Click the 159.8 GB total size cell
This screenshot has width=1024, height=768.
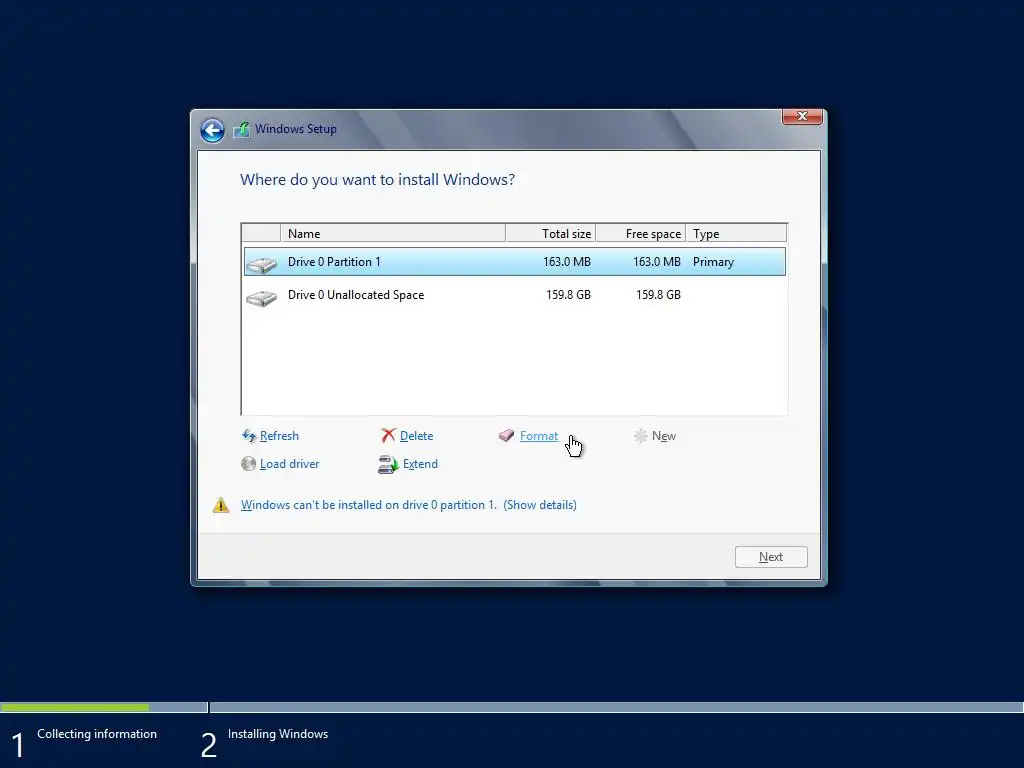pyautogui.click(x=568, y=295)
